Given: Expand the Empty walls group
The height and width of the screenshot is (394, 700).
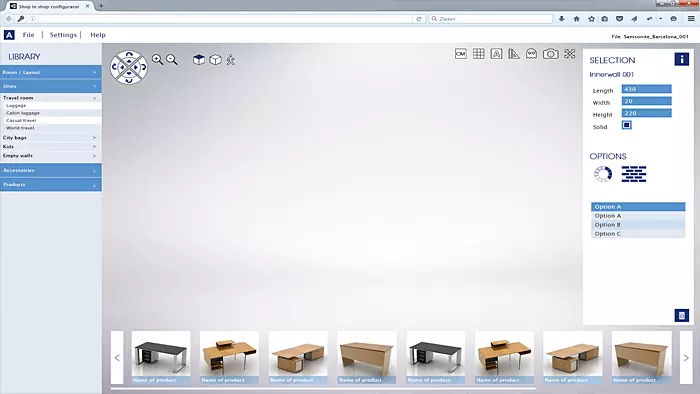Looking at the screenshot, I should [x=51, y=156].
